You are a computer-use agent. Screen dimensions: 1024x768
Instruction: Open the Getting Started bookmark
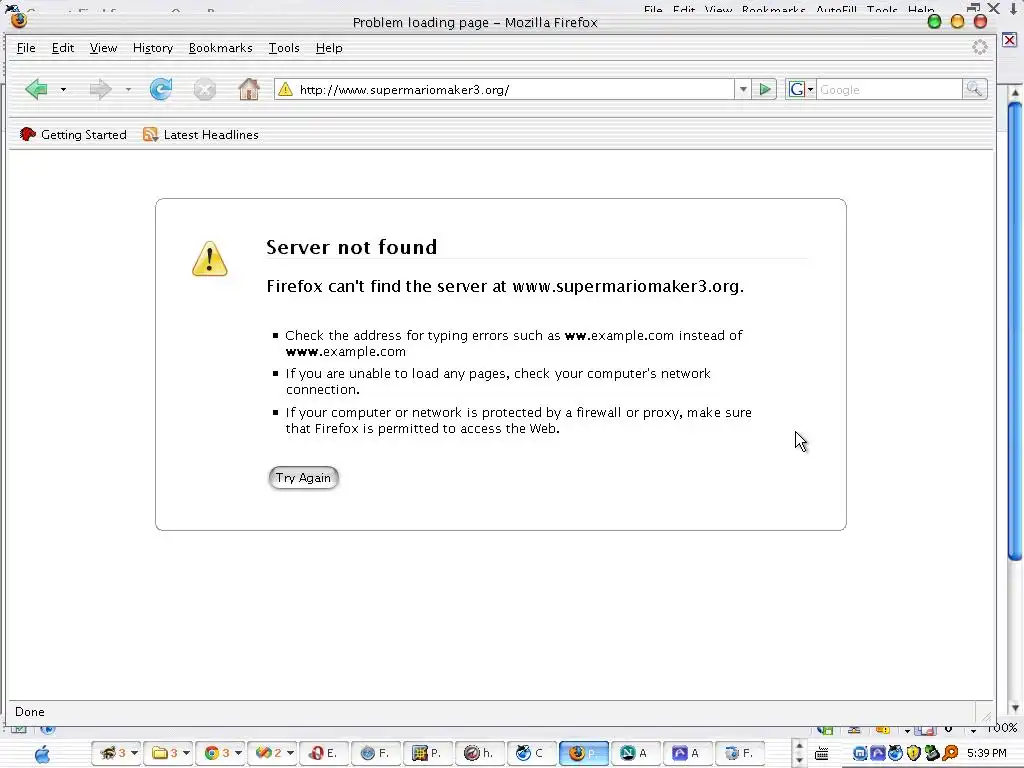pyautogui.click(x=72, y=135)
